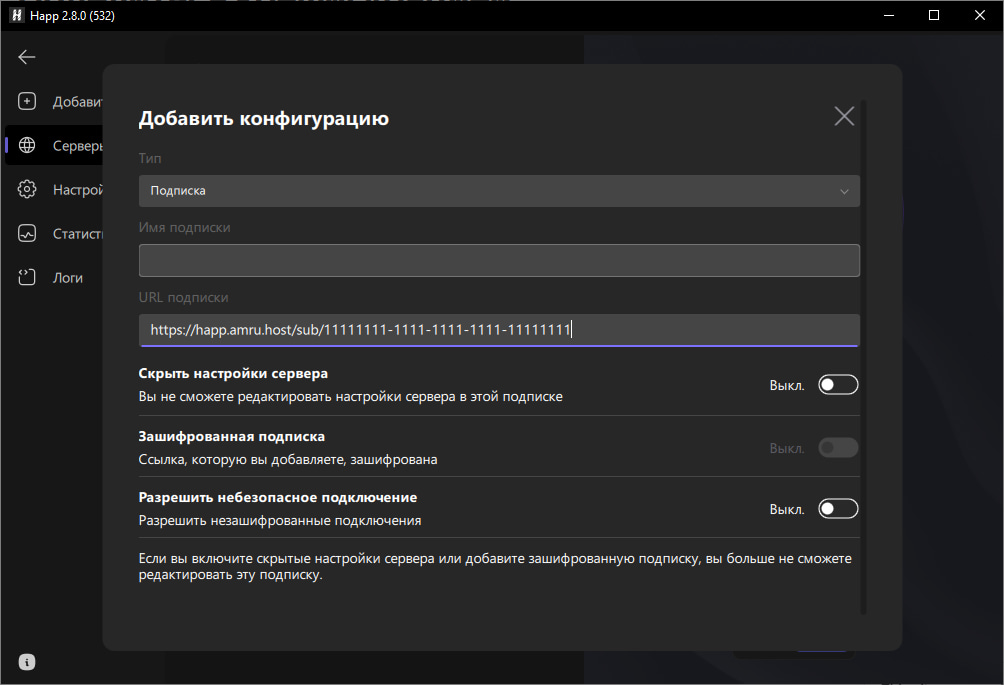Close the Happ application window
1004x685 pixels.
[x=980, y=15]
